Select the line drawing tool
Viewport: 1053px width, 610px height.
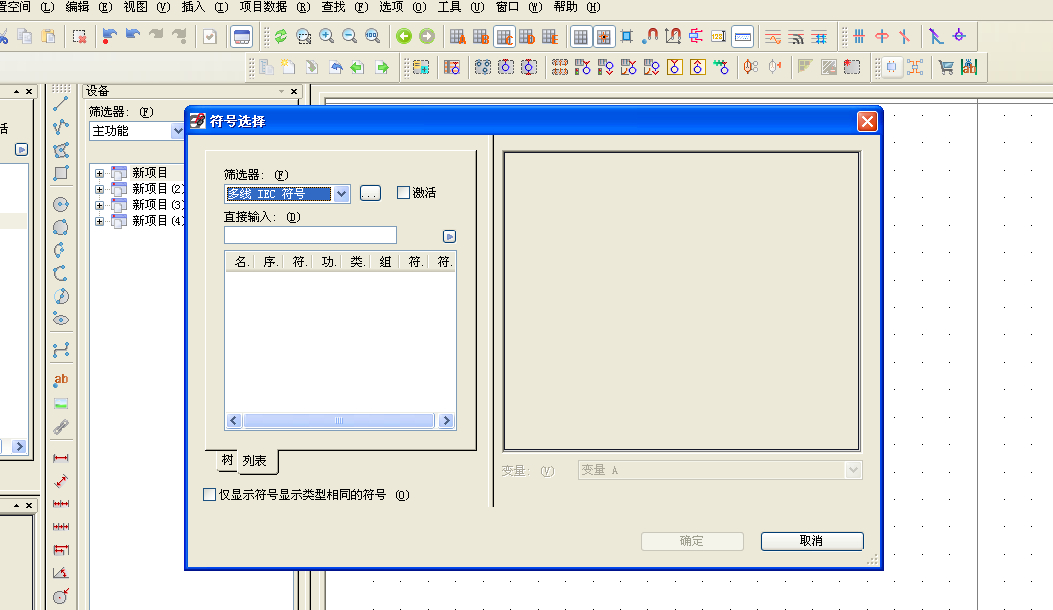[x=60, y=103]
